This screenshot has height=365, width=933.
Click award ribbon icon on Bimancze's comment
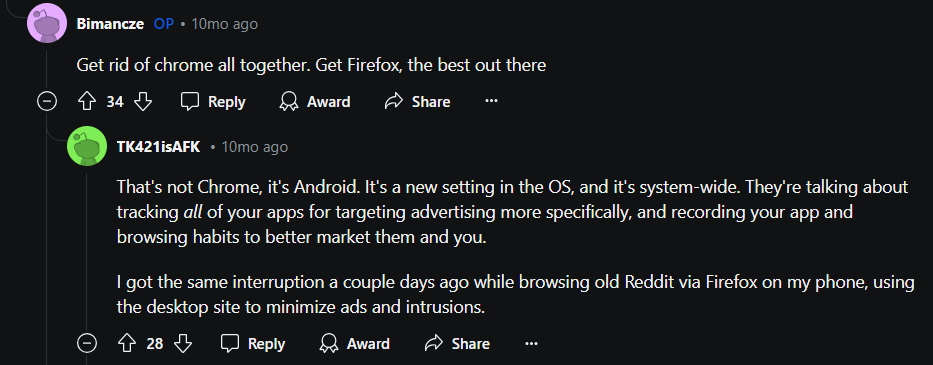click(289, 102)
